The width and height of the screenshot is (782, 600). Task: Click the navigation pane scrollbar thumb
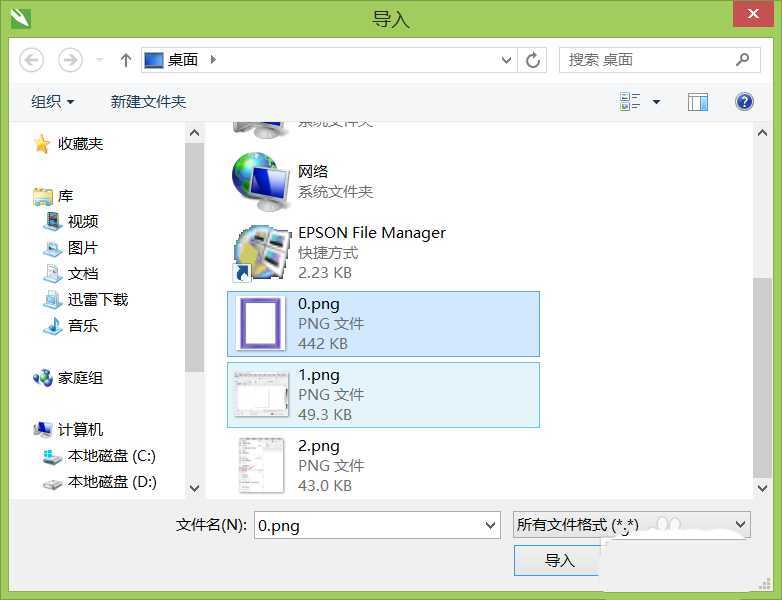click(x=195, y=257)
